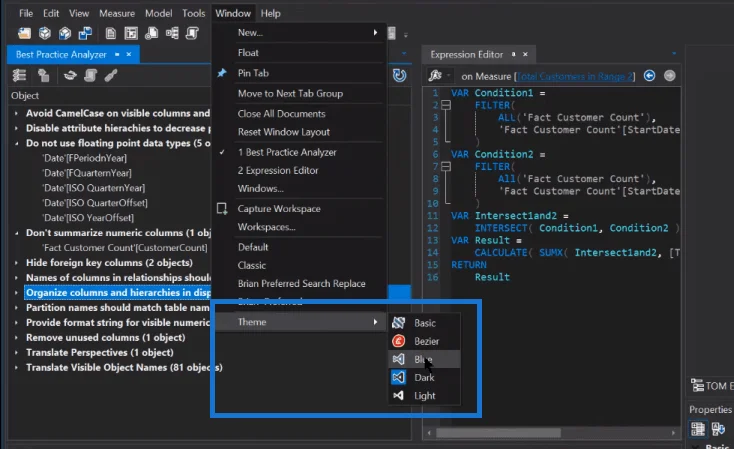Select 'Date'[FPeriodnYear] object row
The image size is (734, 449).
84,158
